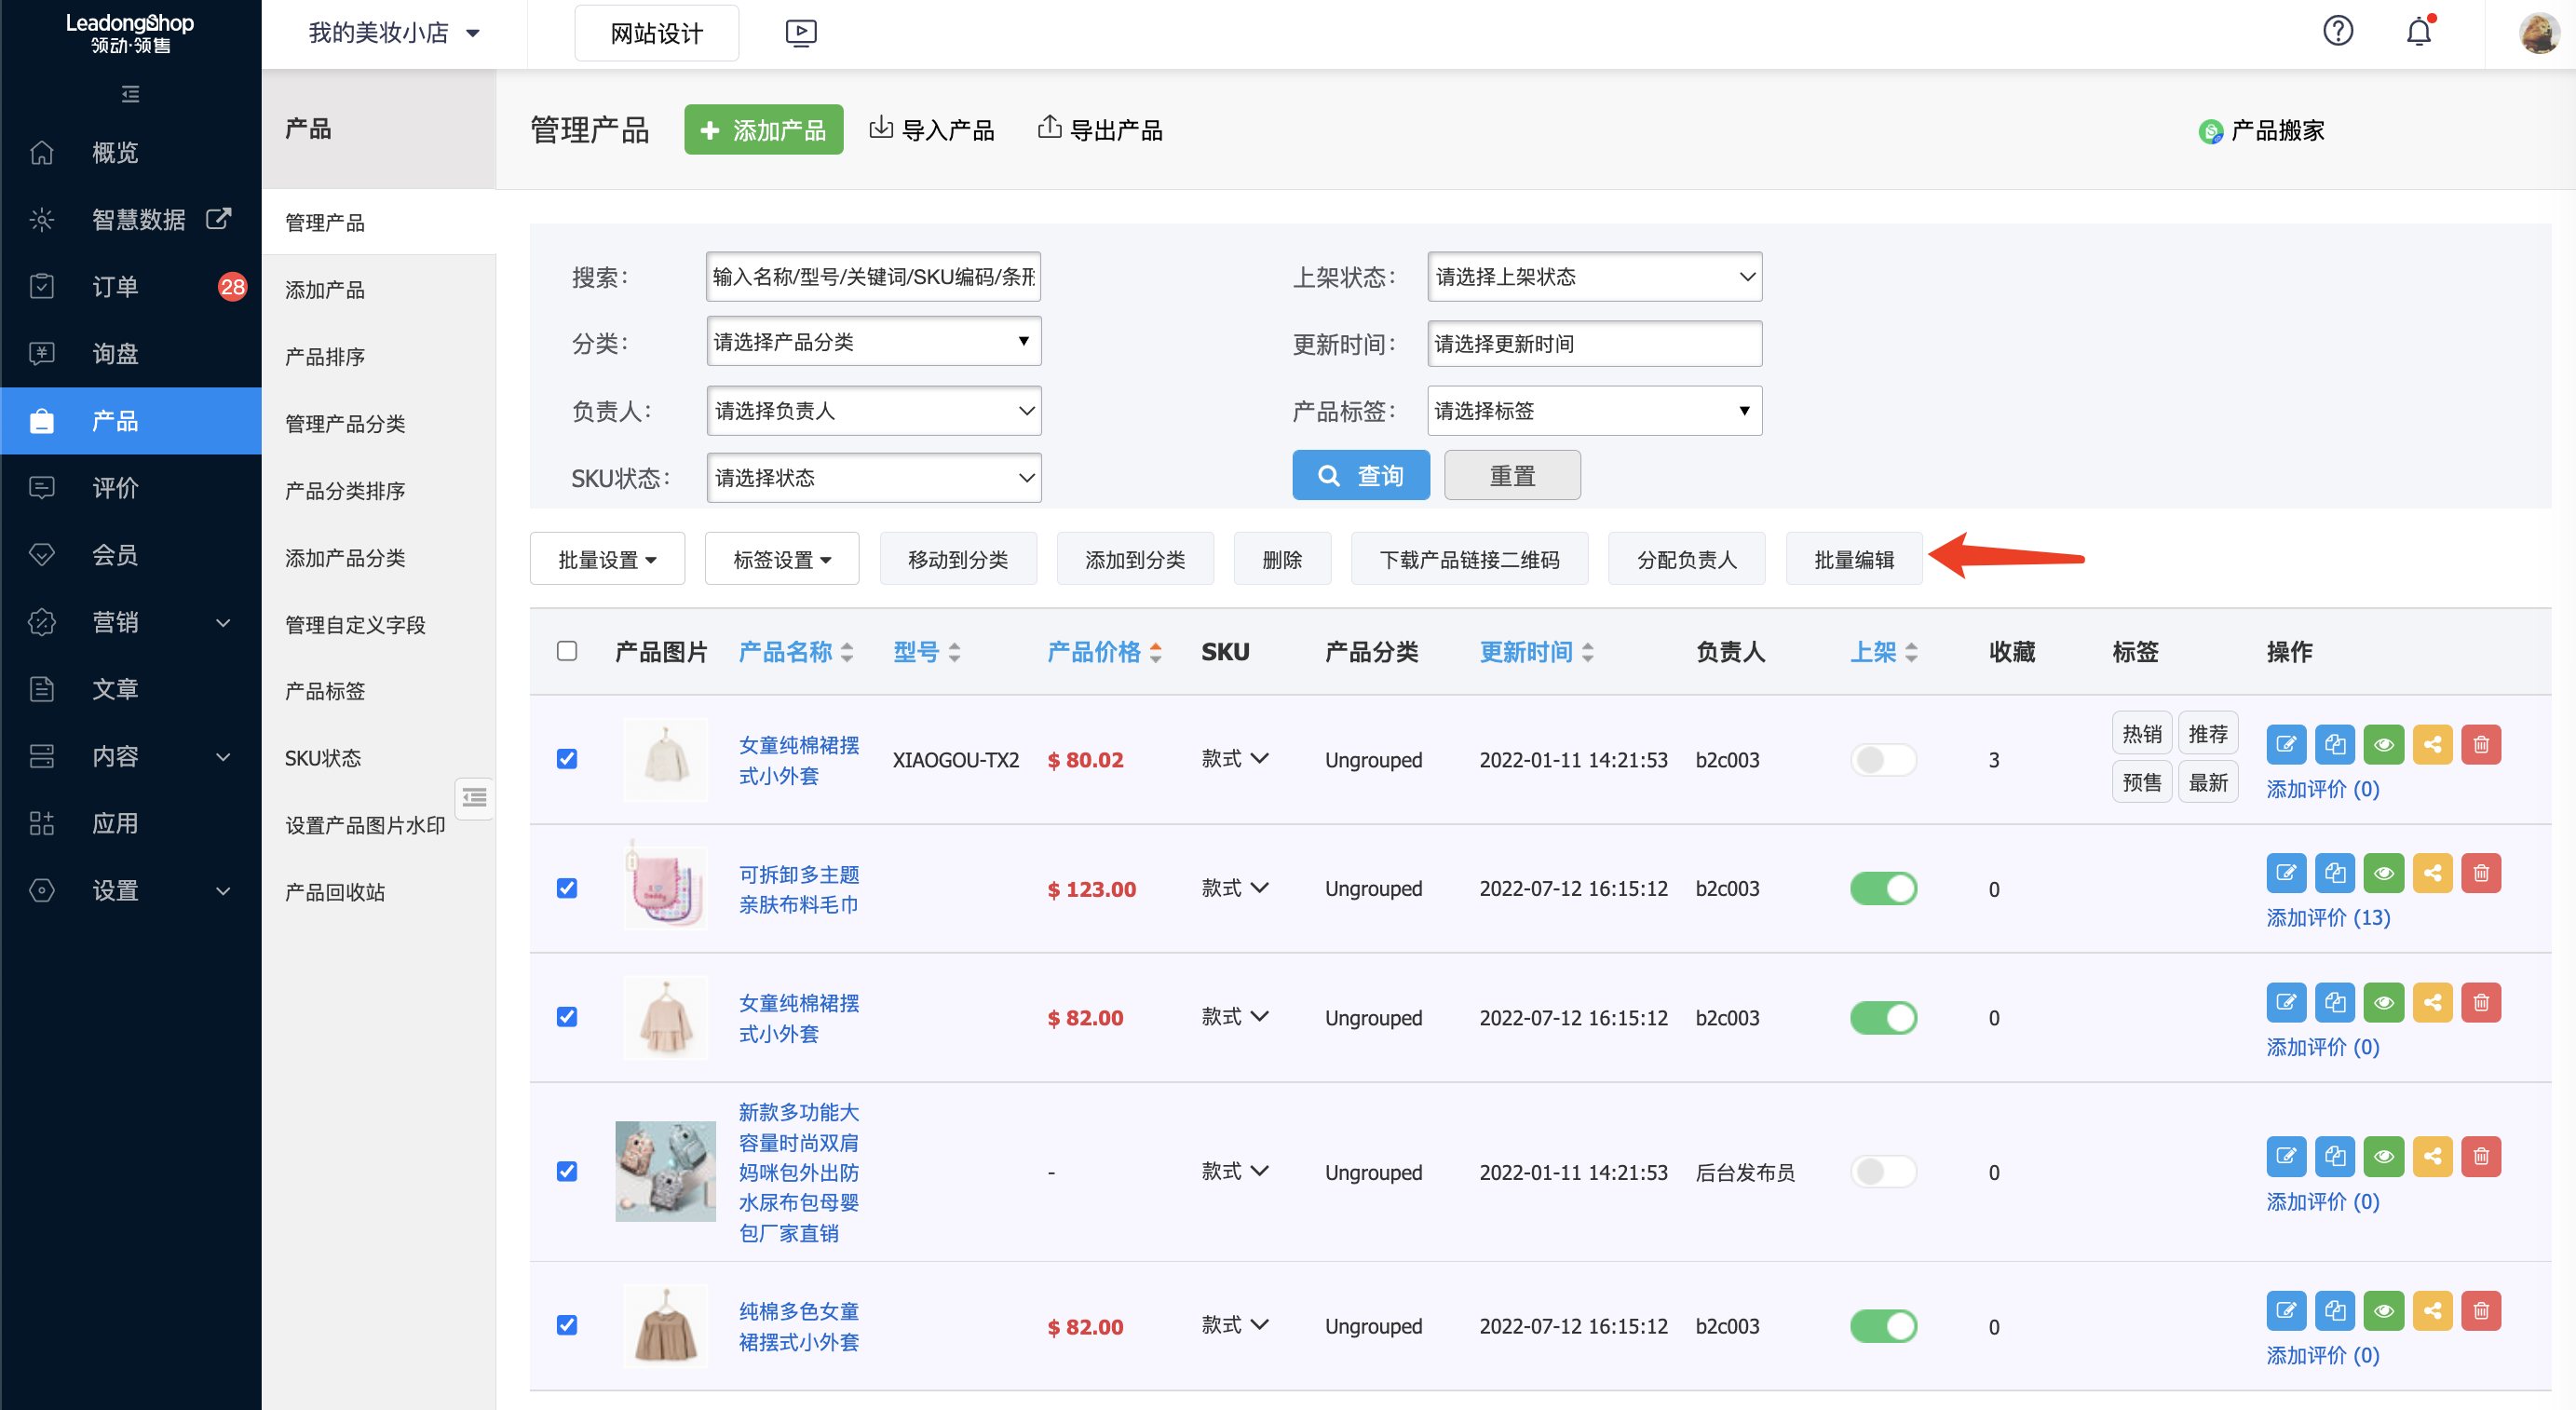Expand the 批量设置 dropdown
This screenshot has width=2576, height=1410.
607,558
